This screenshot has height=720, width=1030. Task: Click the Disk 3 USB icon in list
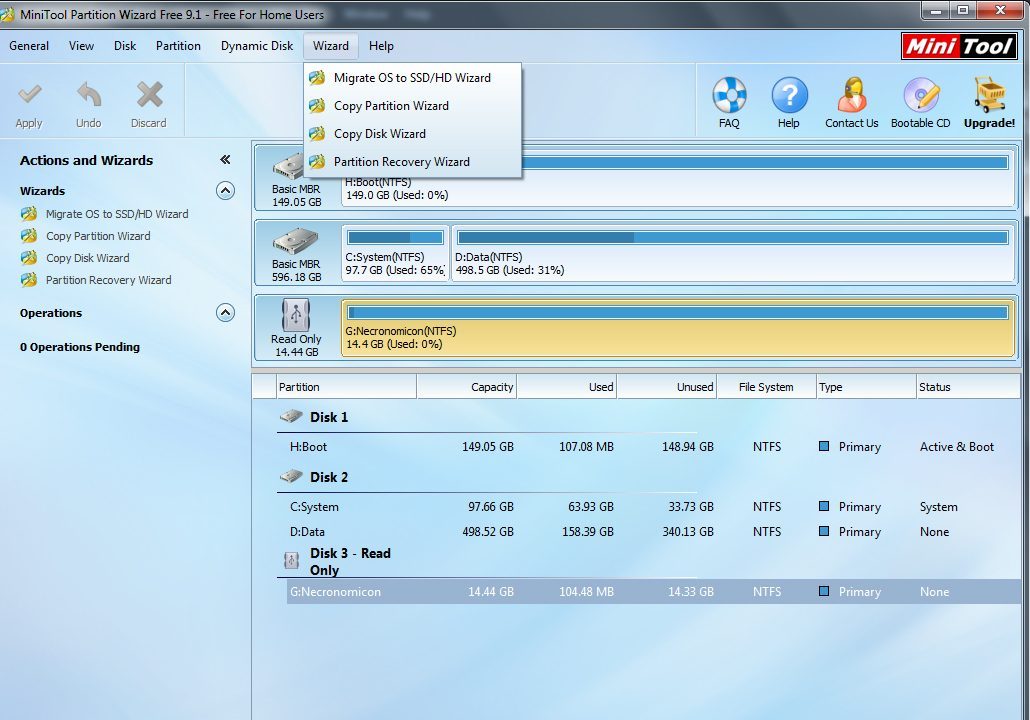pyautogui.click(x=292, y=560)
